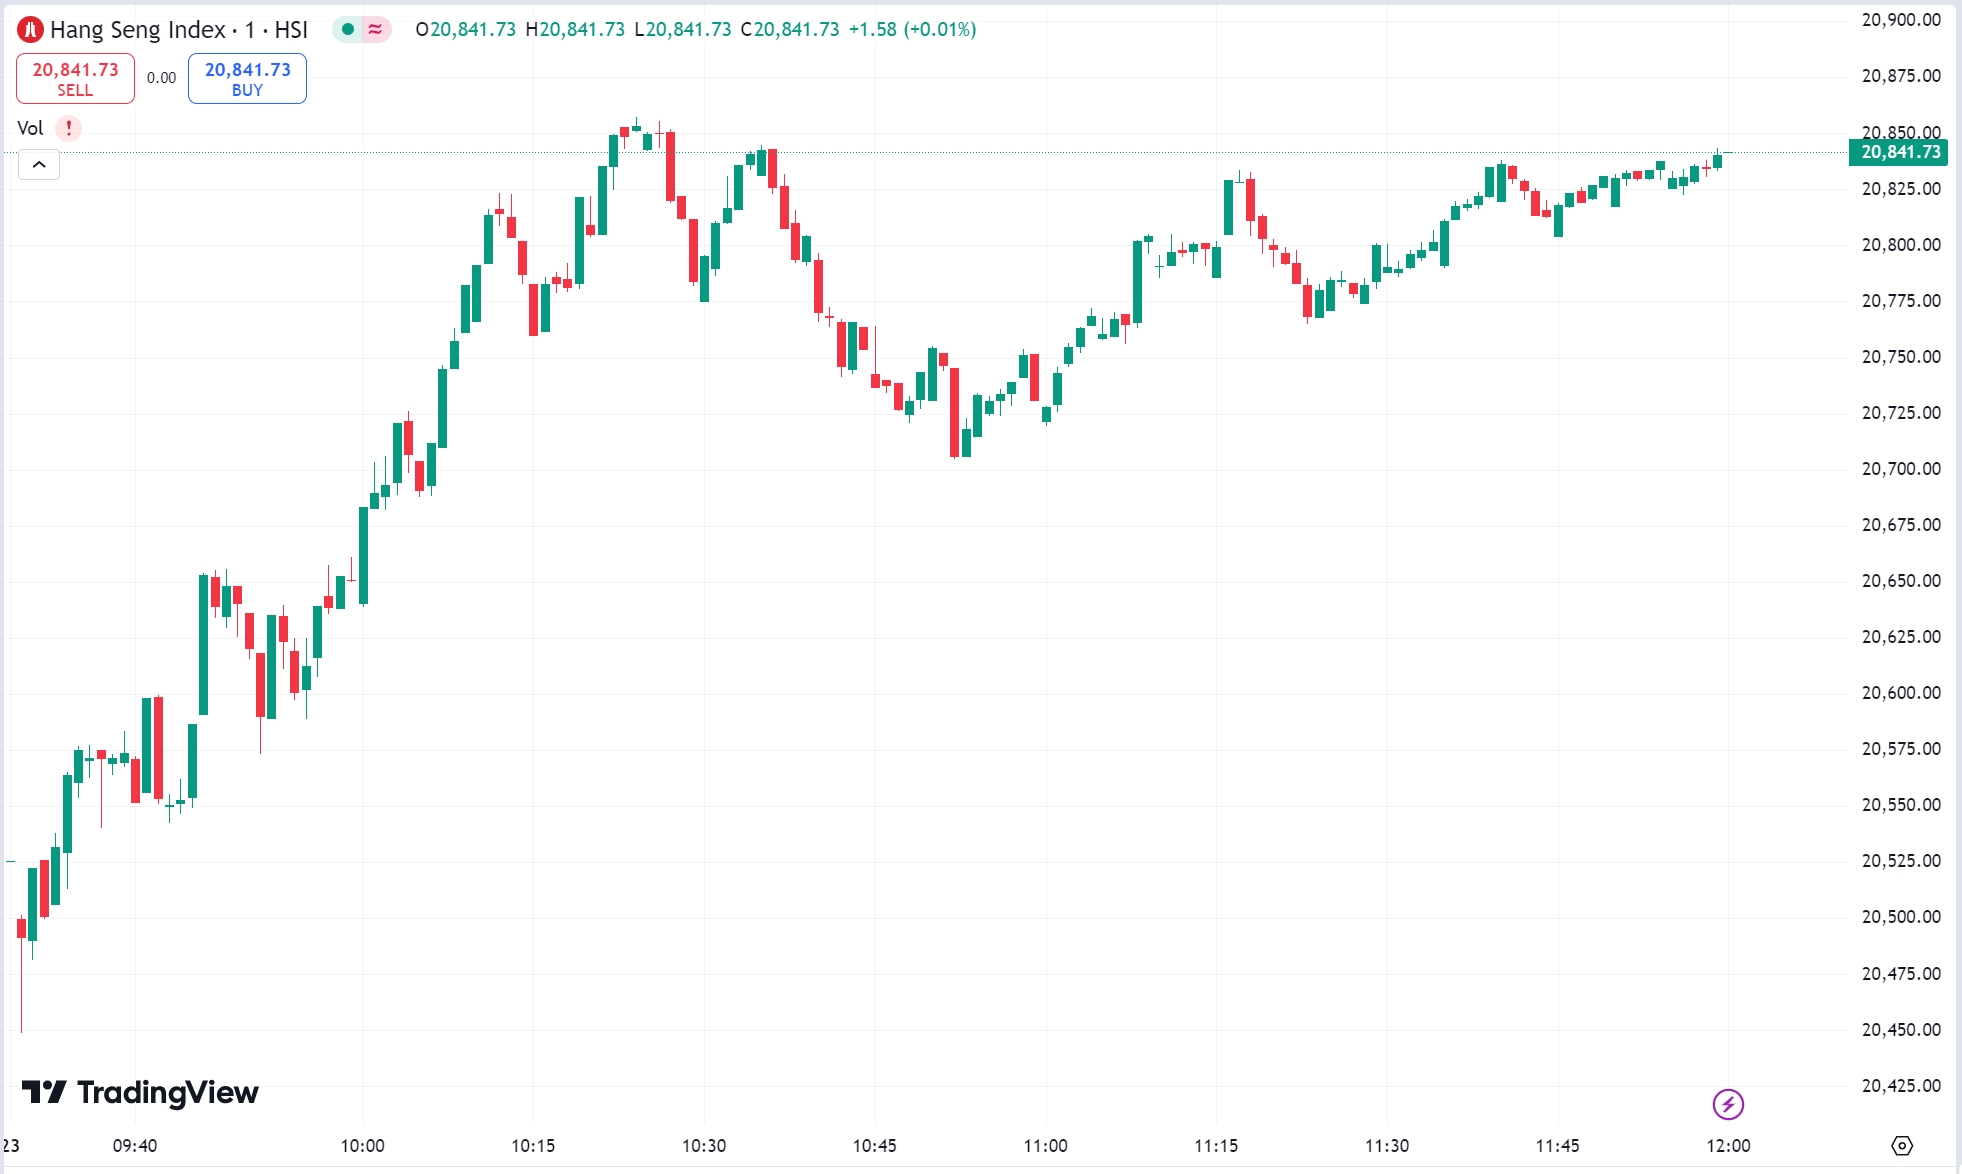Click the current price label on the price scale
The width and height of the screenshot is (1962, 1174).
pyautogui.click(x=1899, y=152)
